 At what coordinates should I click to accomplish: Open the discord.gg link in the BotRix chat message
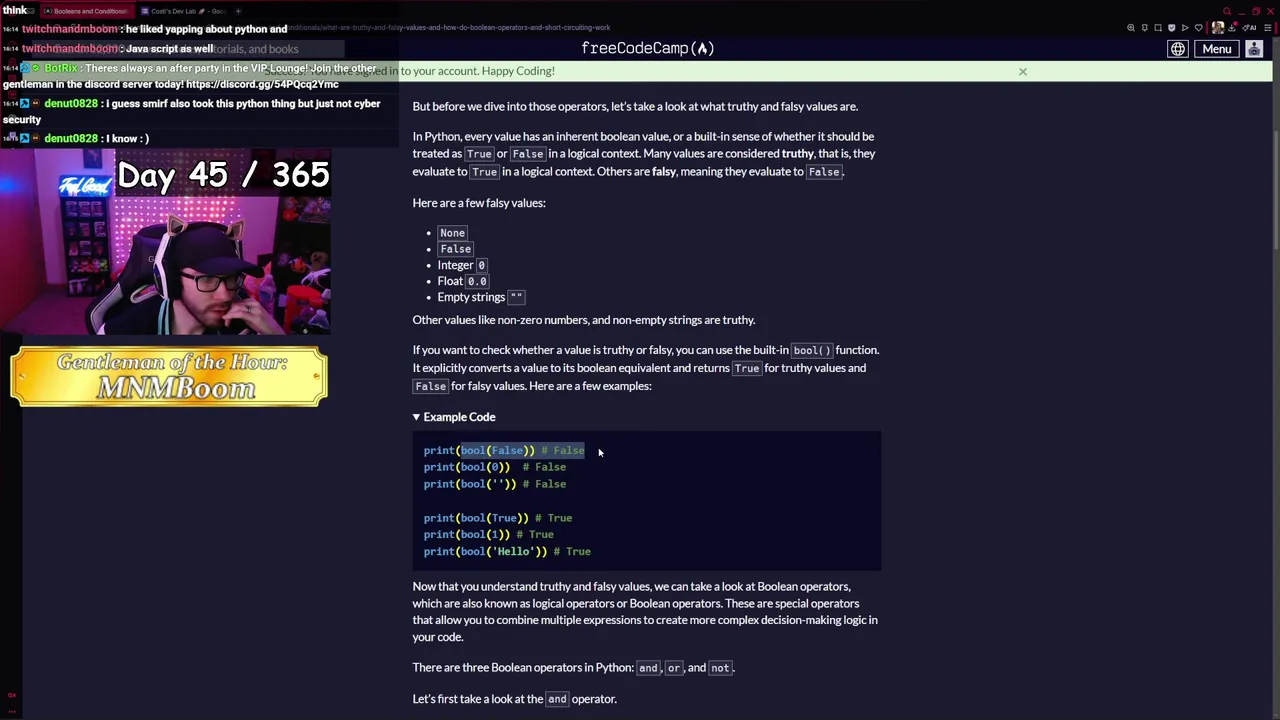pyautogui.click(x=262, y=85)
